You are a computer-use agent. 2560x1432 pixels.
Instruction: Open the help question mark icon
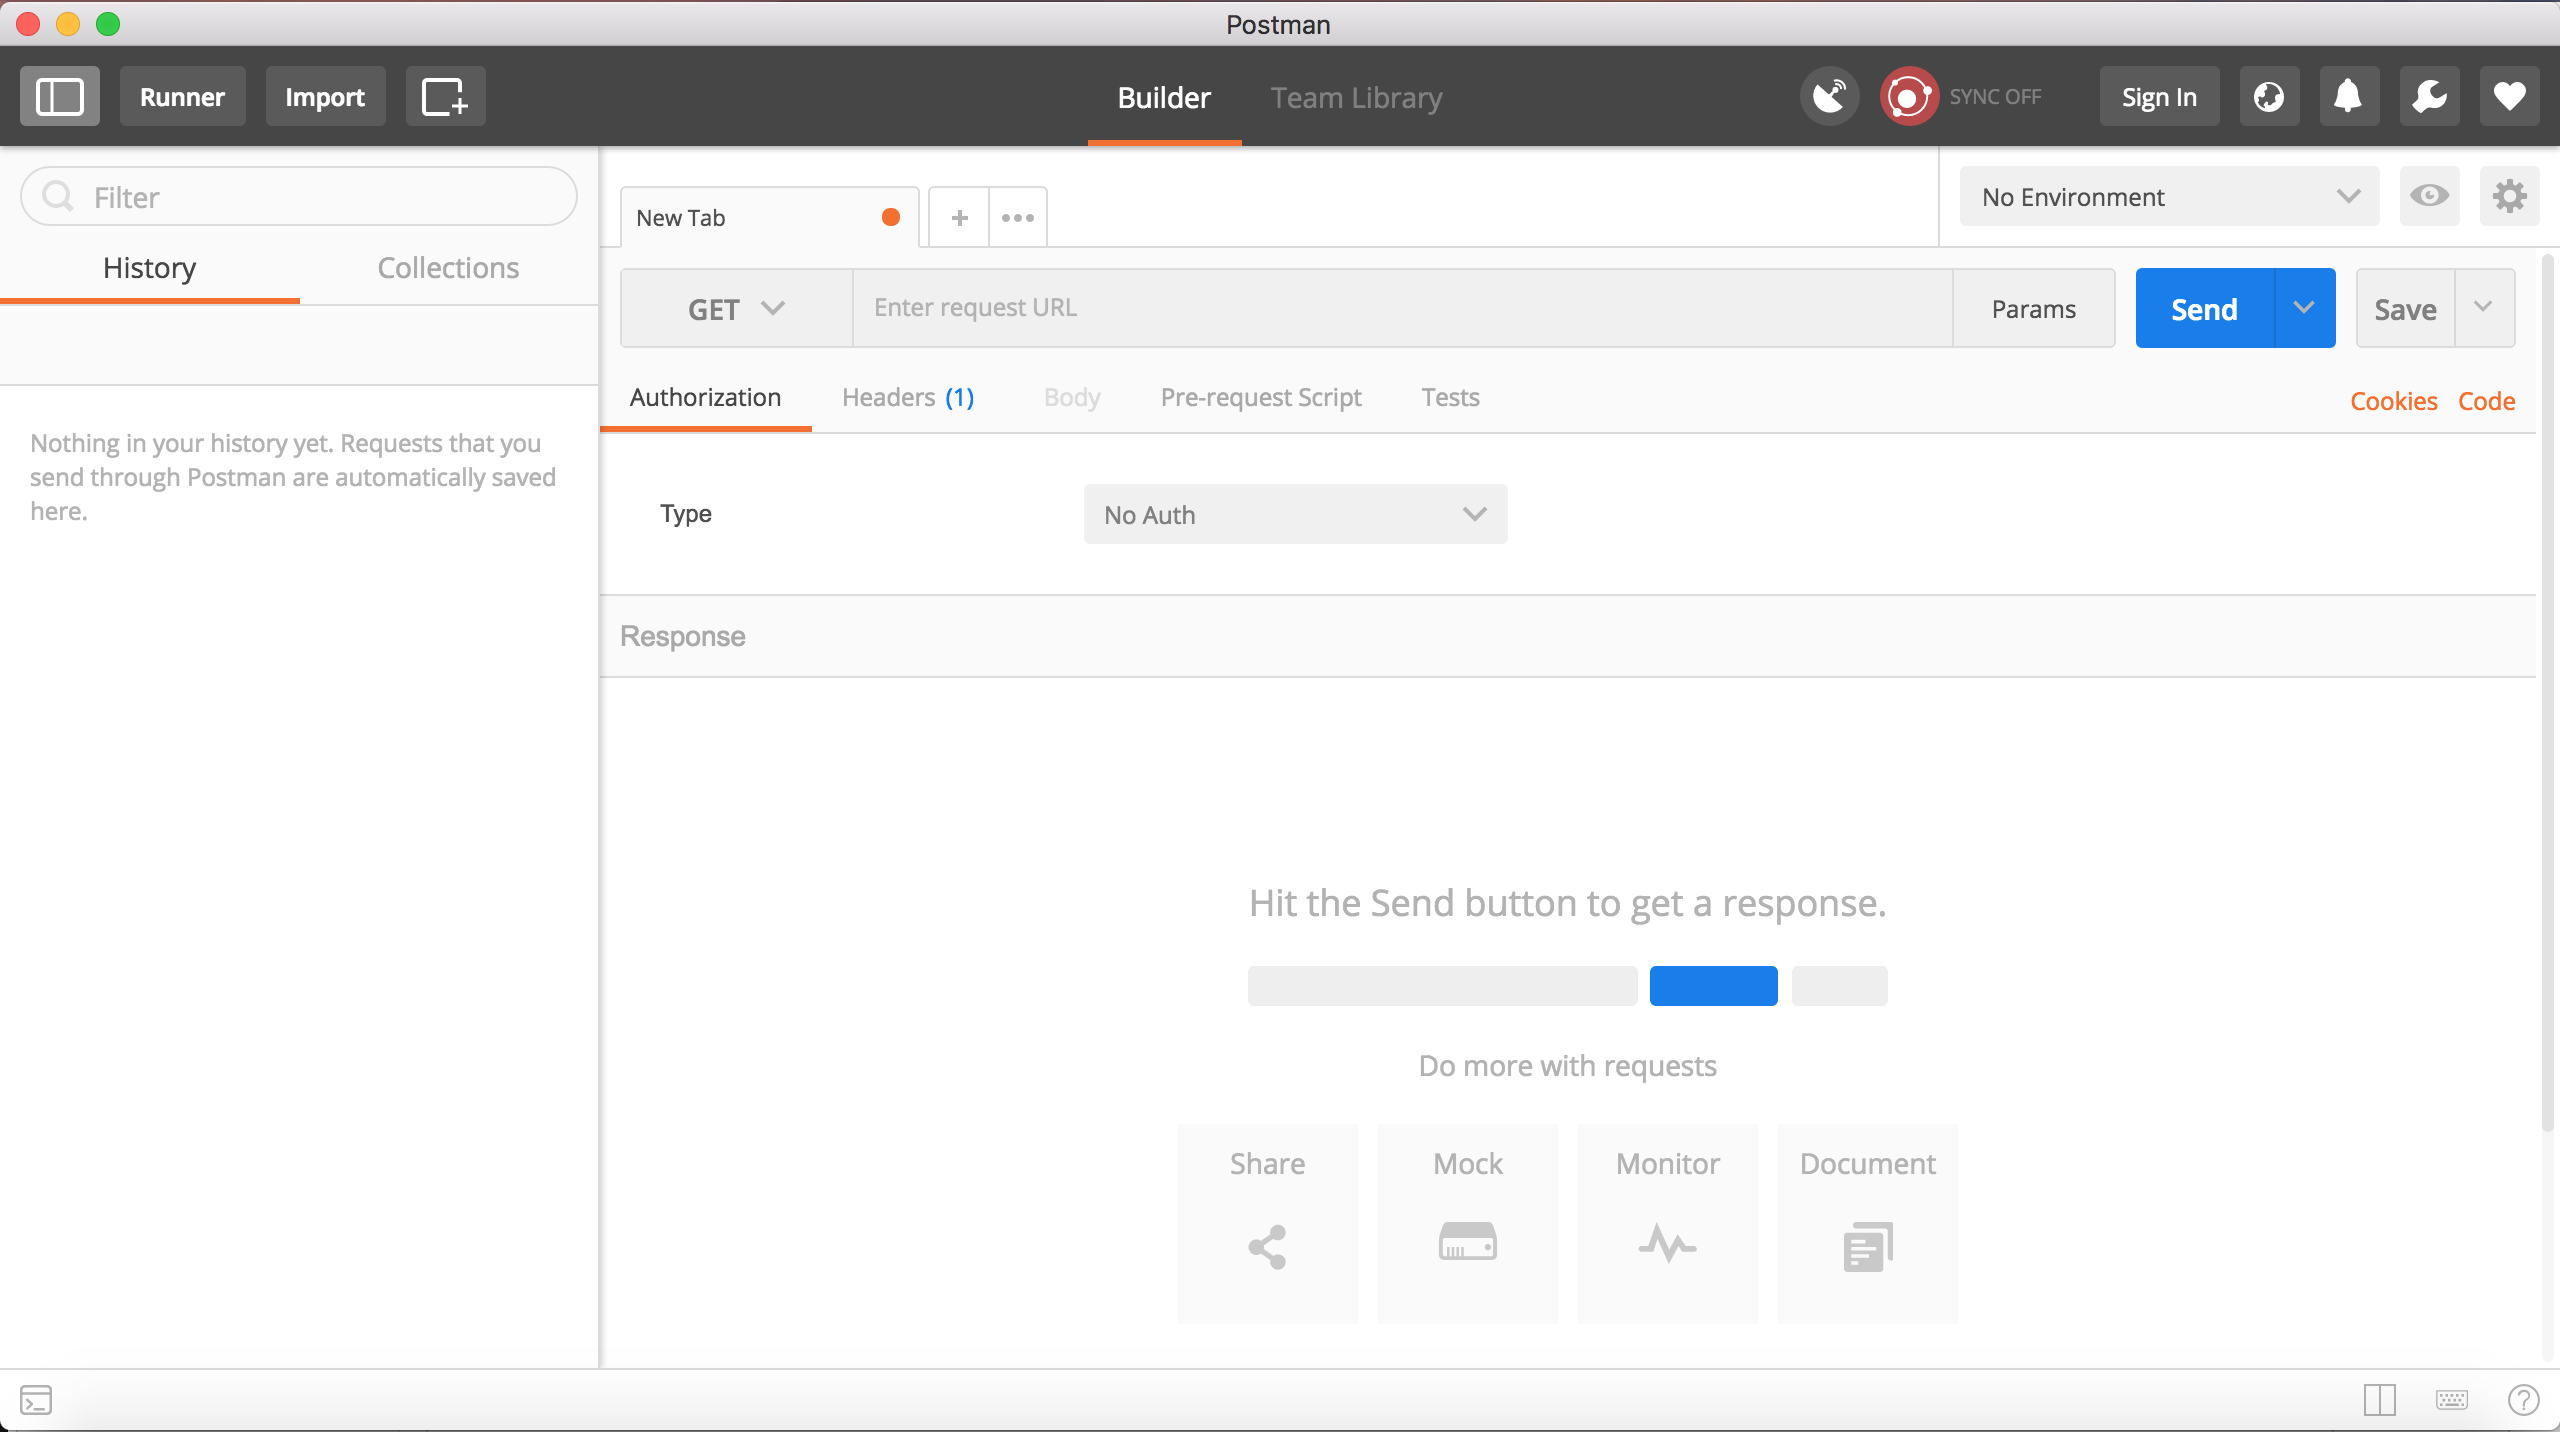coord(2524,1400)
